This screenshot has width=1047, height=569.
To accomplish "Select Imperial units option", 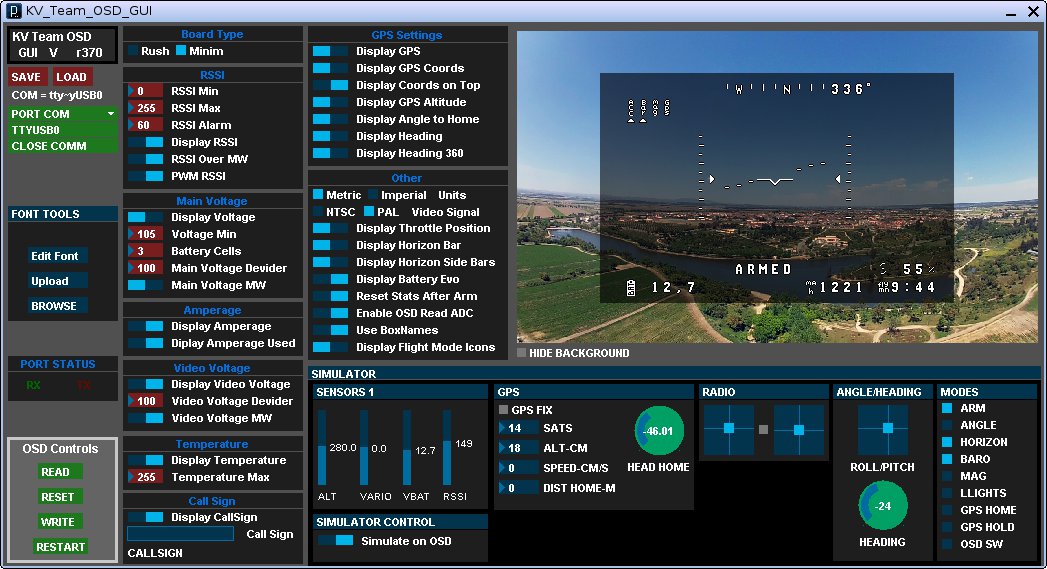I will click(373, 195).
